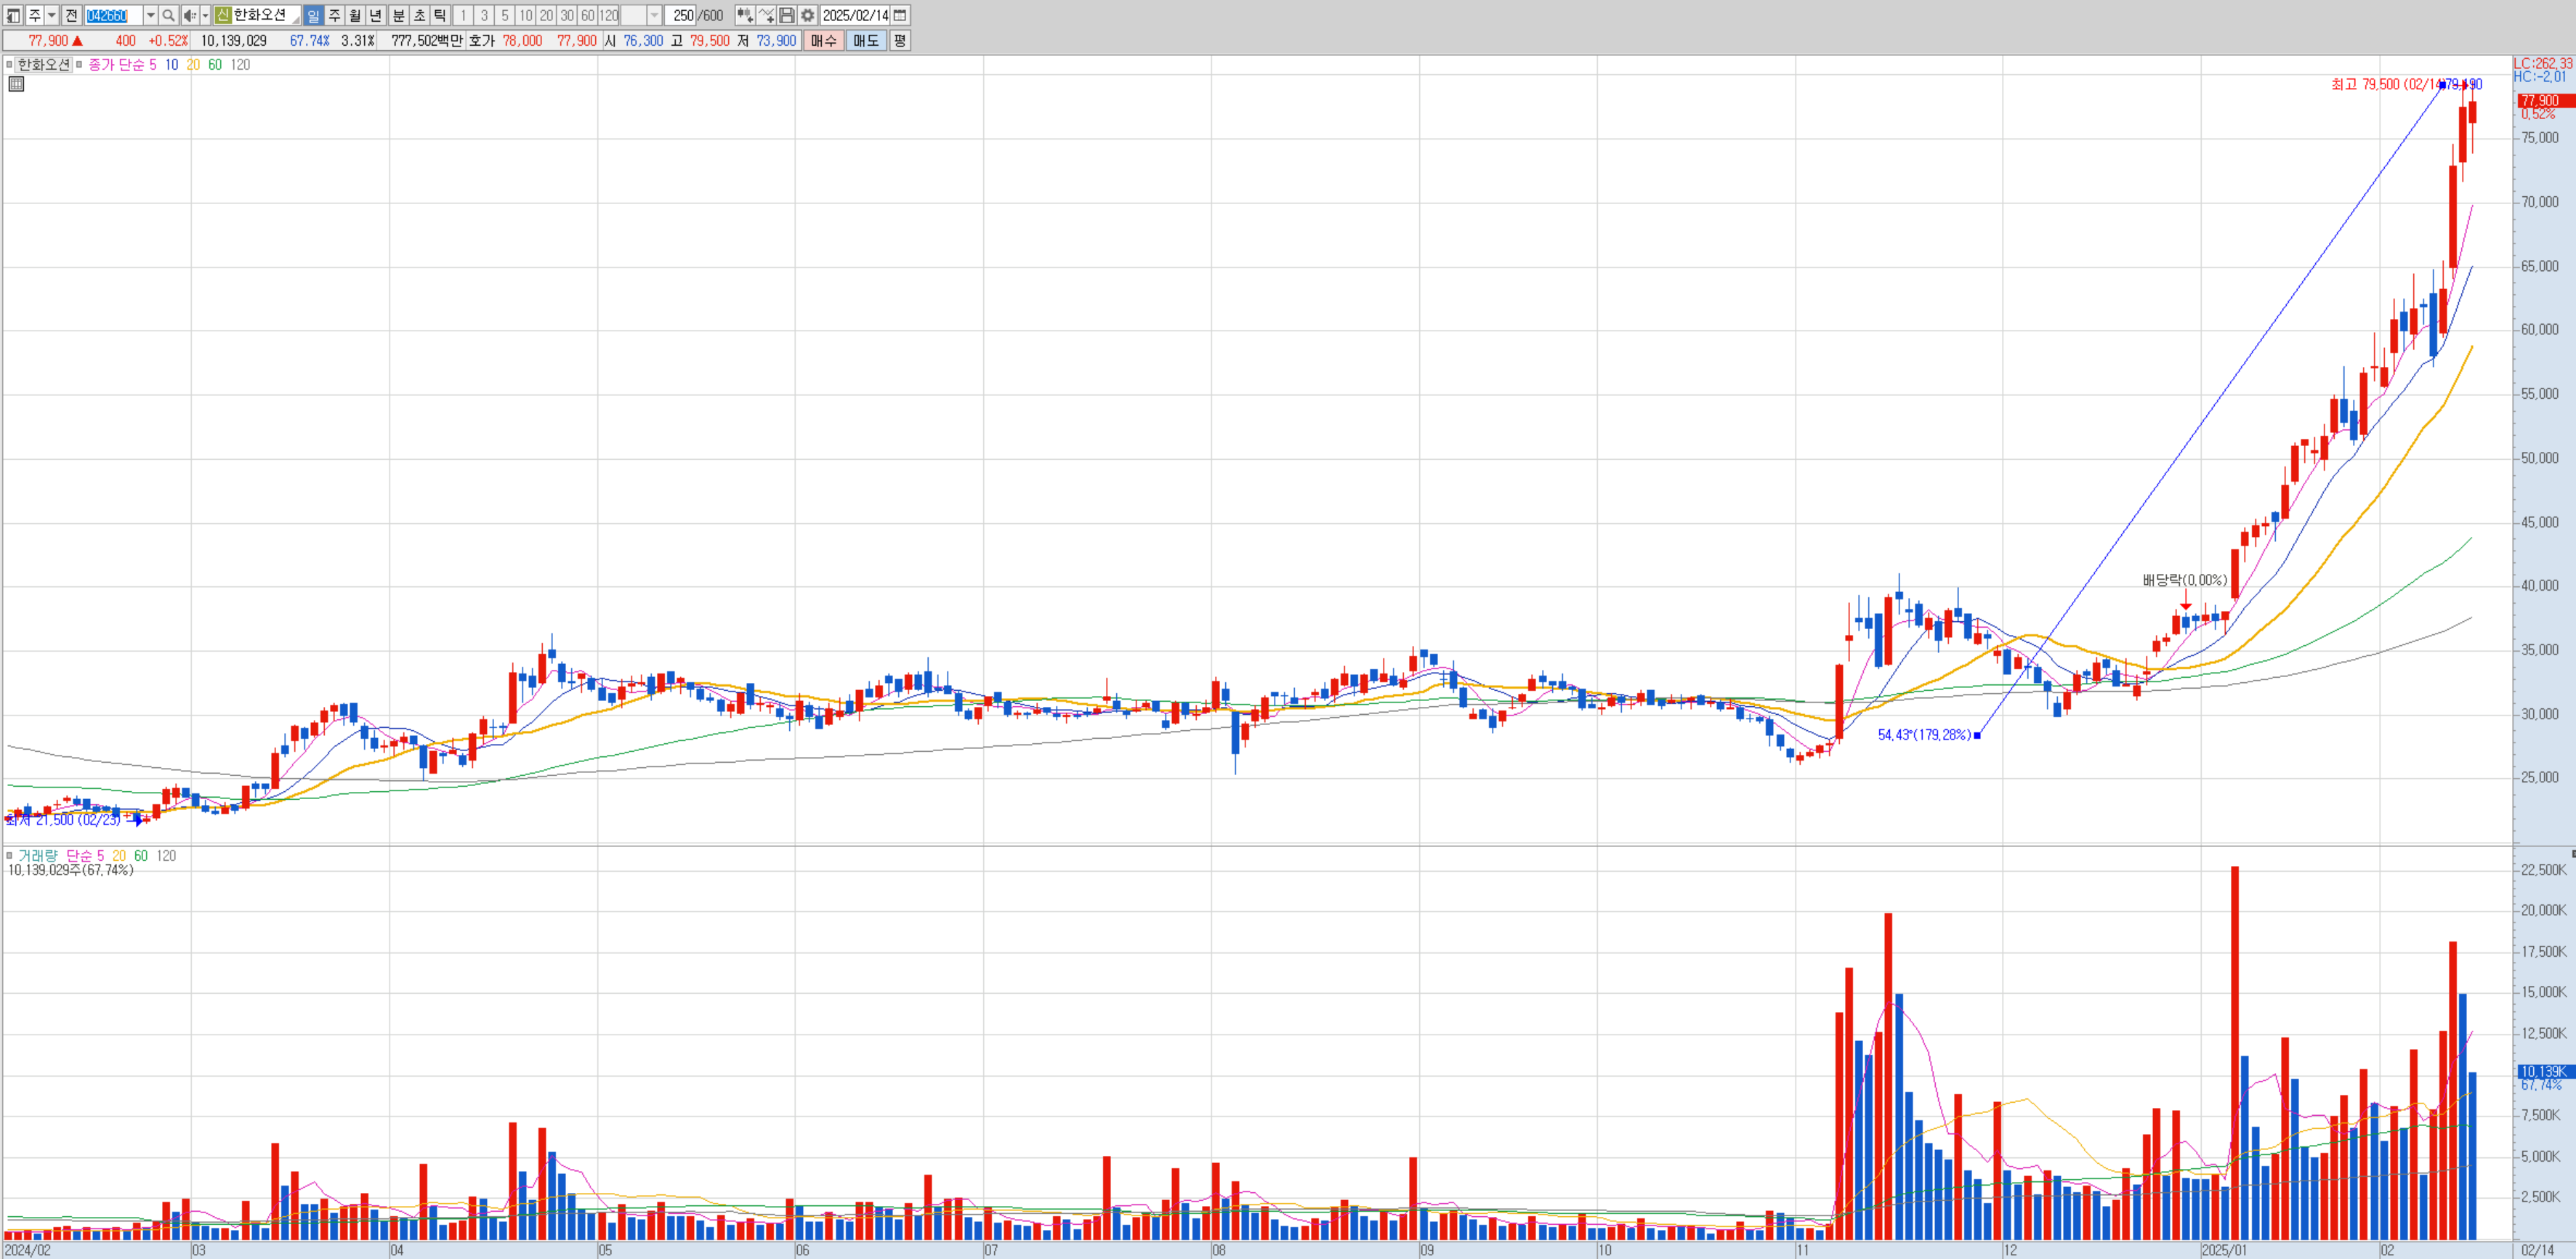The image size is (2576, 1259).
Task: Click the stock search magnifier icon
Action: tap(168, 15)
